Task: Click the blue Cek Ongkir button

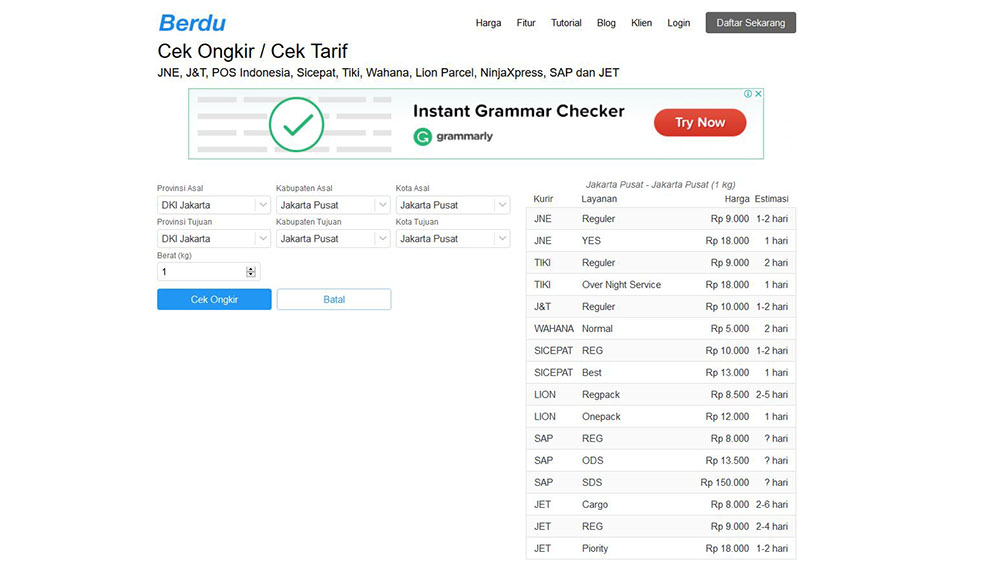Action: point(214,299)
